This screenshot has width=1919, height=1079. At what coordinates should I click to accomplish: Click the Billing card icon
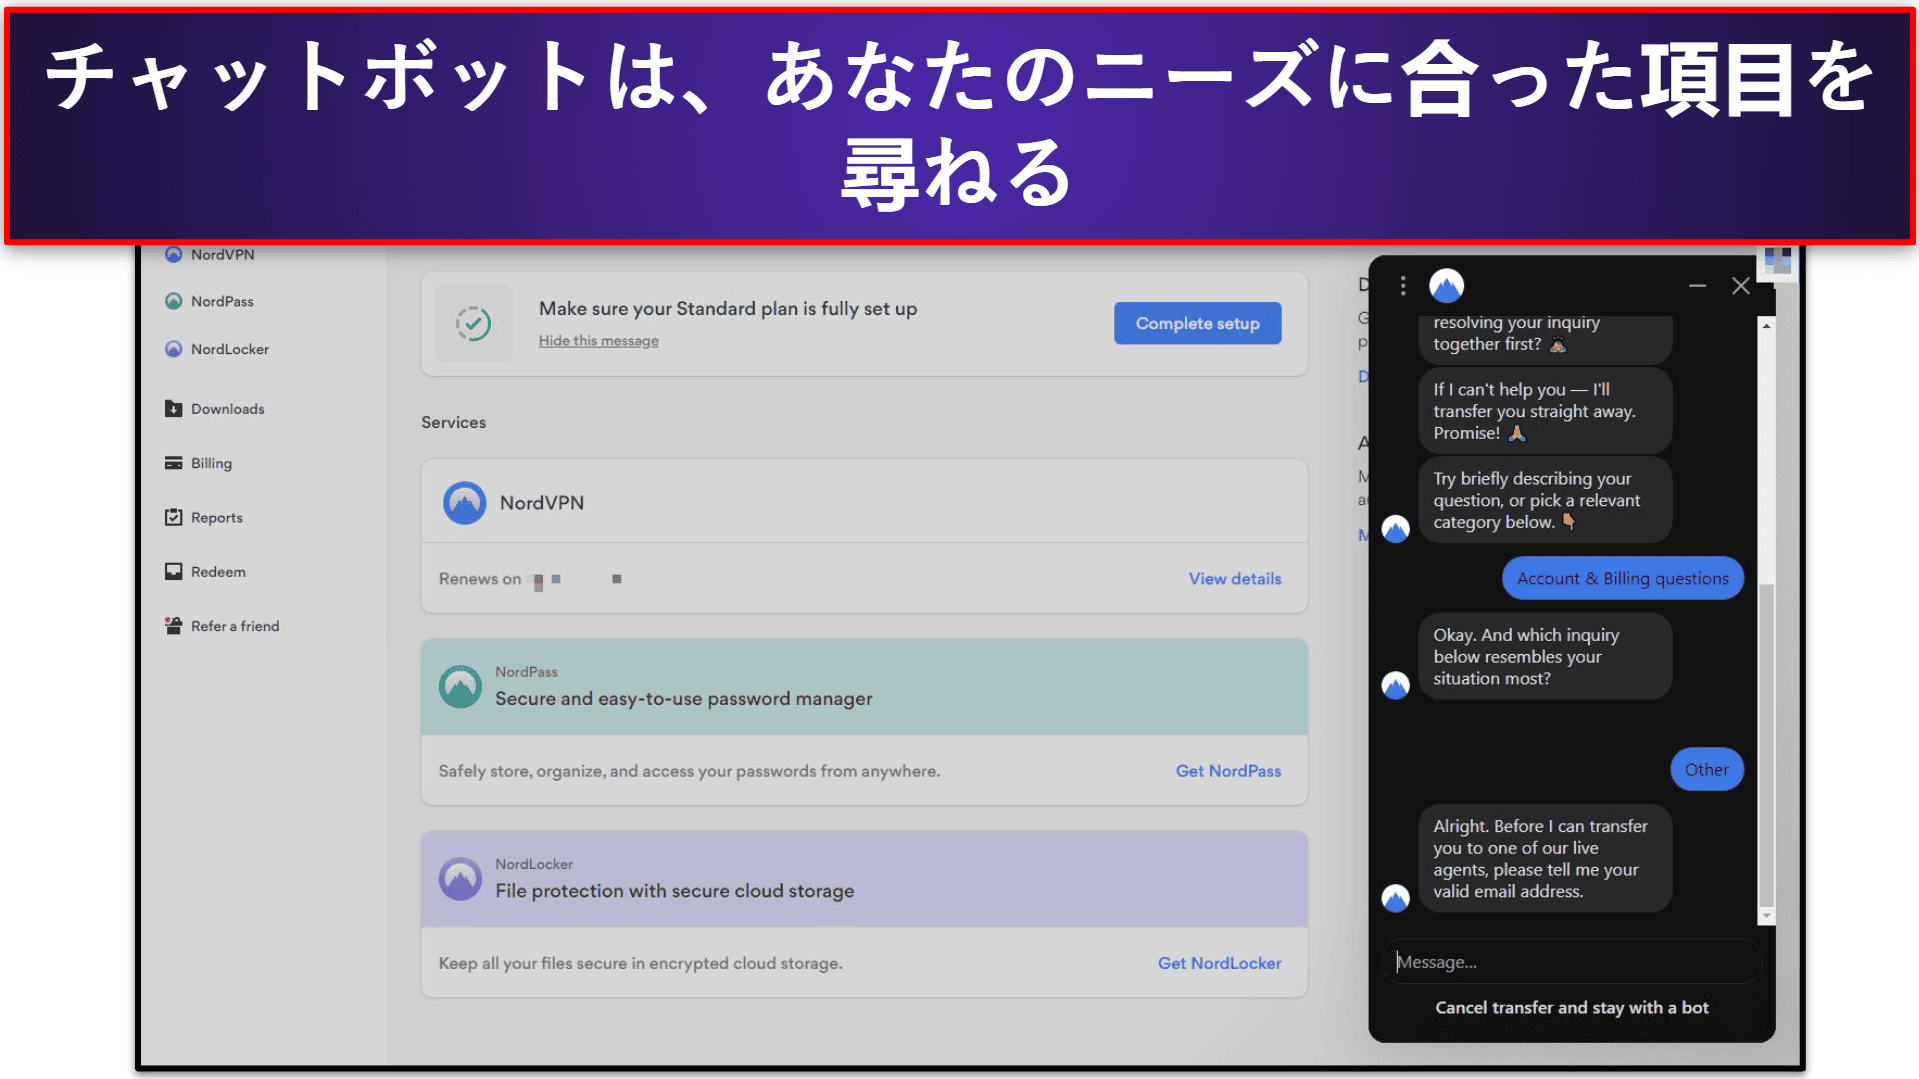[173, 463]
